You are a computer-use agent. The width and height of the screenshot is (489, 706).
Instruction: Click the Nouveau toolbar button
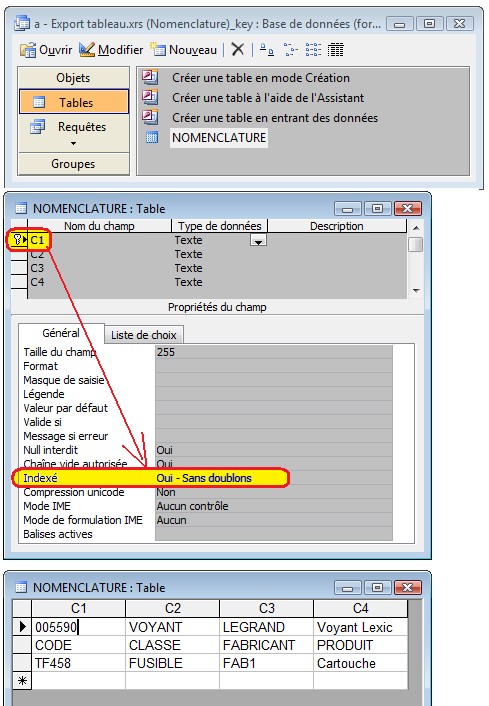click(183, 50)
